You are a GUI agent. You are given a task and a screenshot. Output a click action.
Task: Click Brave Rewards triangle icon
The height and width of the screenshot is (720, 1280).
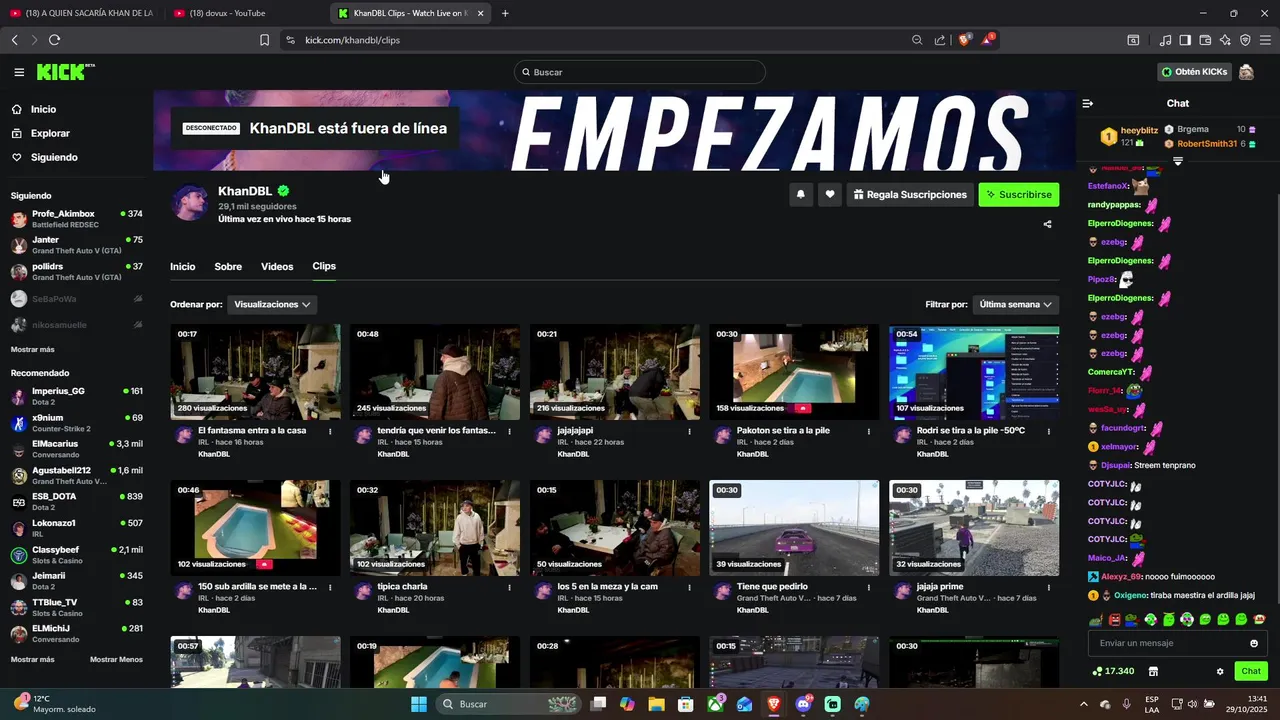coord(989,40)
